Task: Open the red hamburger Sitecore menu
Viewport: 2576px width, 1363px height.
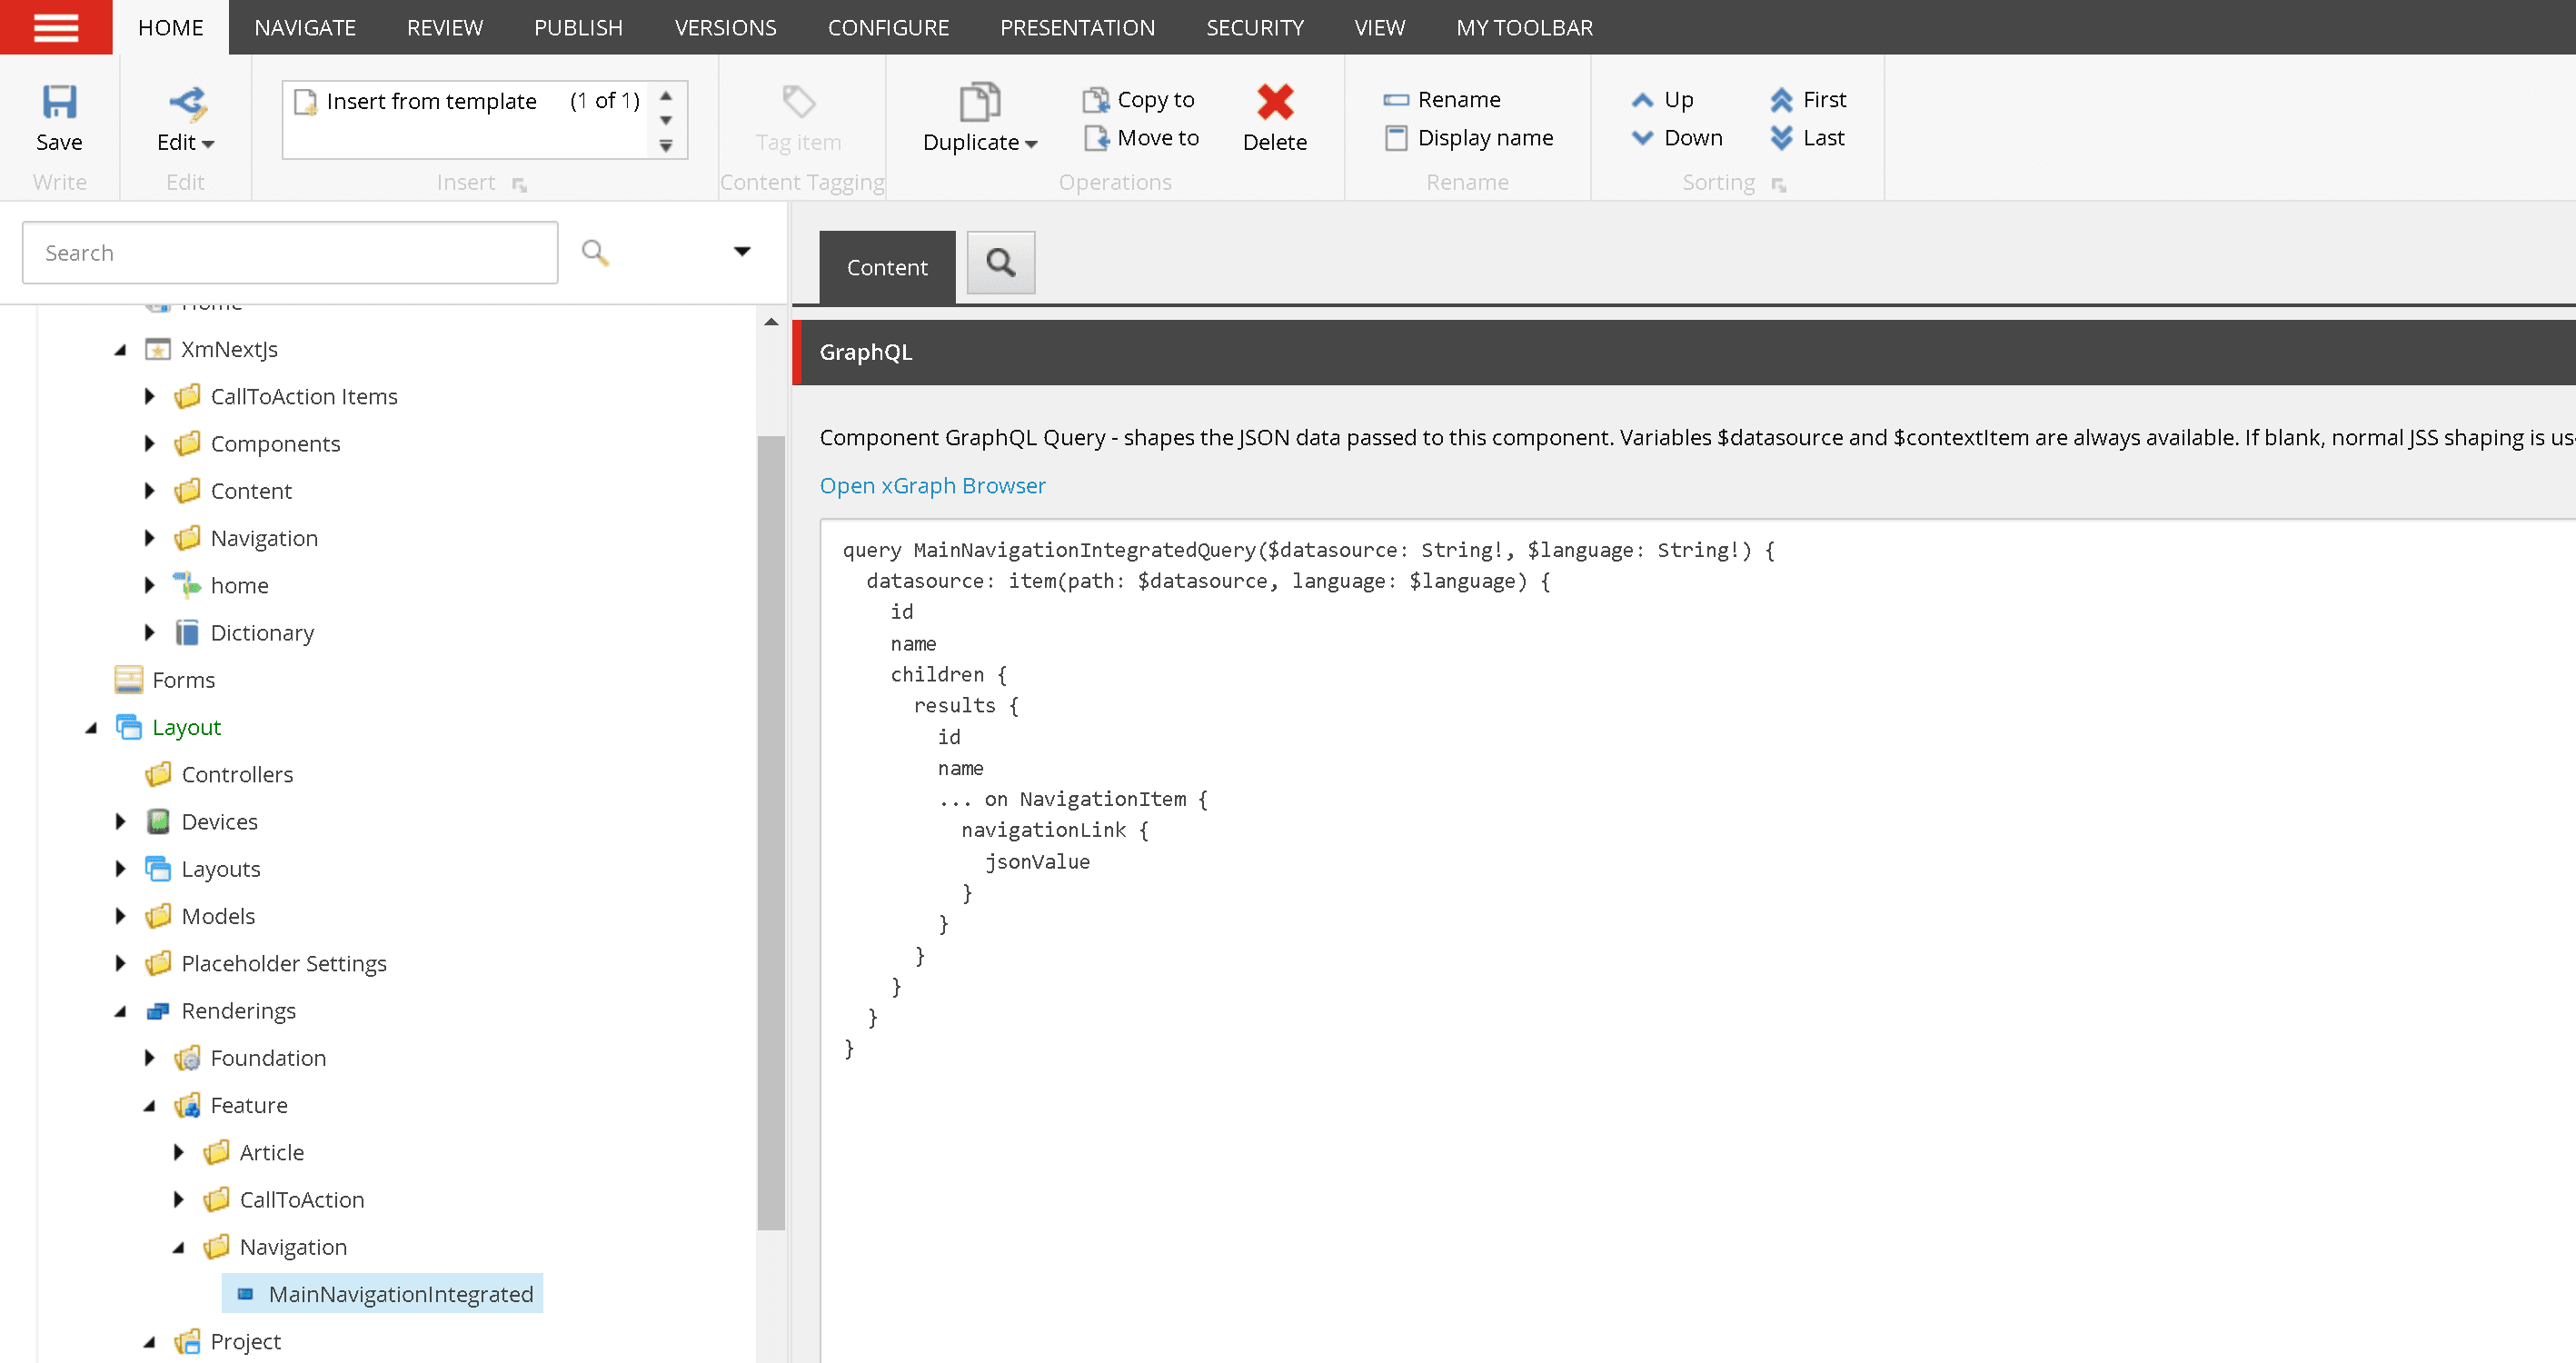Action: [56, 27]
